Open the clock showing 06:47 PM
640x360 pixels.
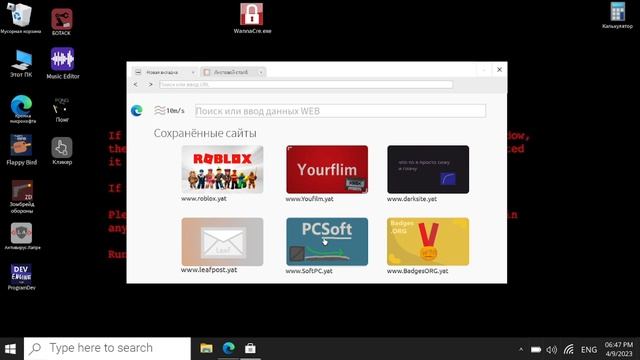click(x=619, y=349)
